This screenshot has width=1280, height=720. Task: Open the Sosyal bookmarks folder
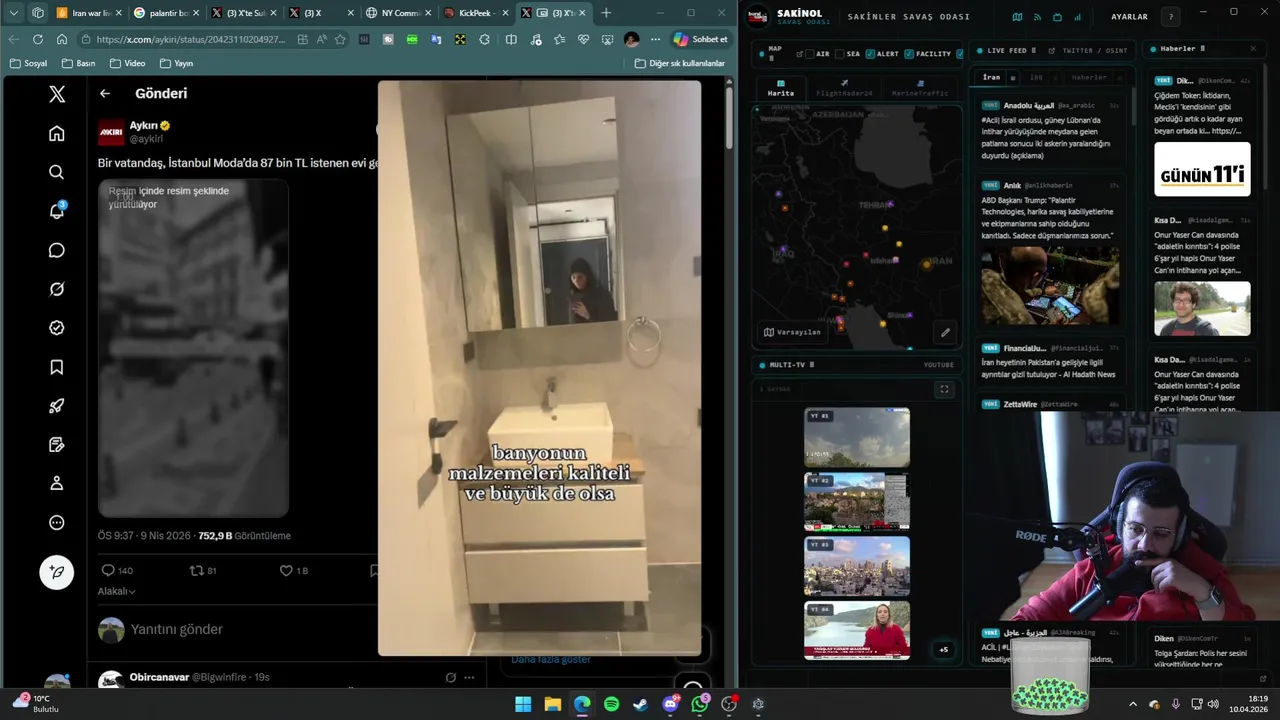[29, 63]
